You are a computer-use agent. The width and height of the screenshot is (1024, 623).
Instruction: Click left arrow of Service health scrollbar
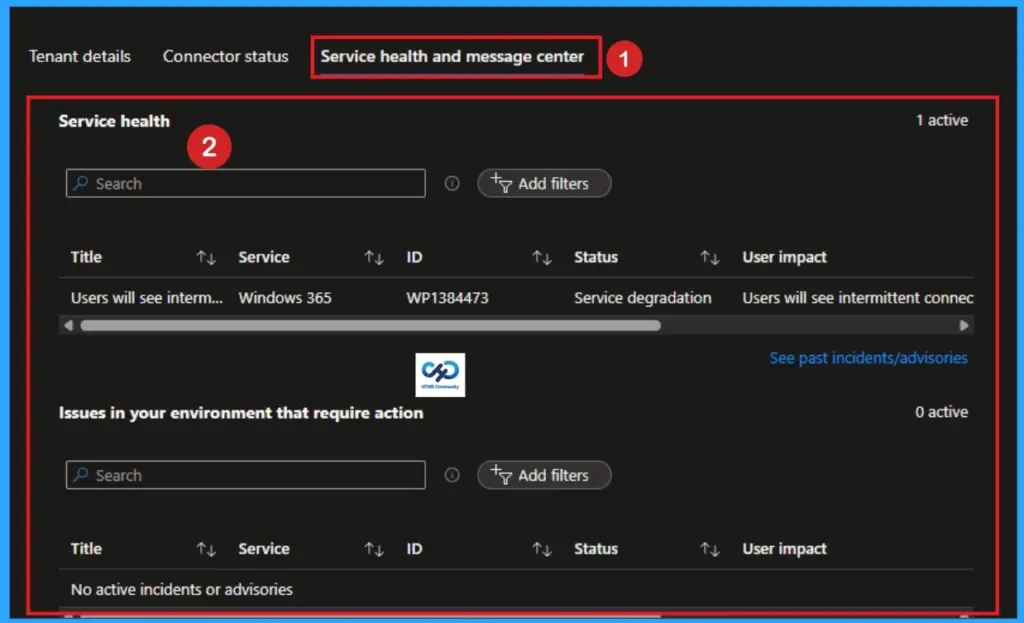[x=69, y=325]
